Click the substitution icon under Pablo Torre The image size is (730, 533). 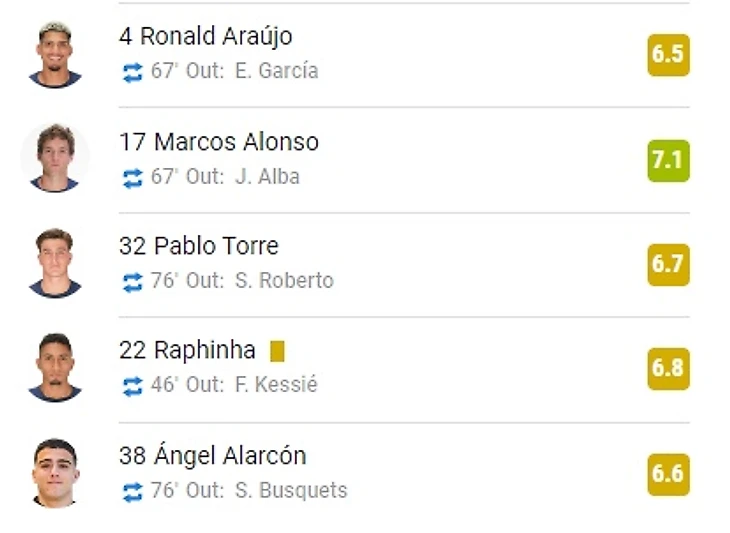click(x=133, y=282)
